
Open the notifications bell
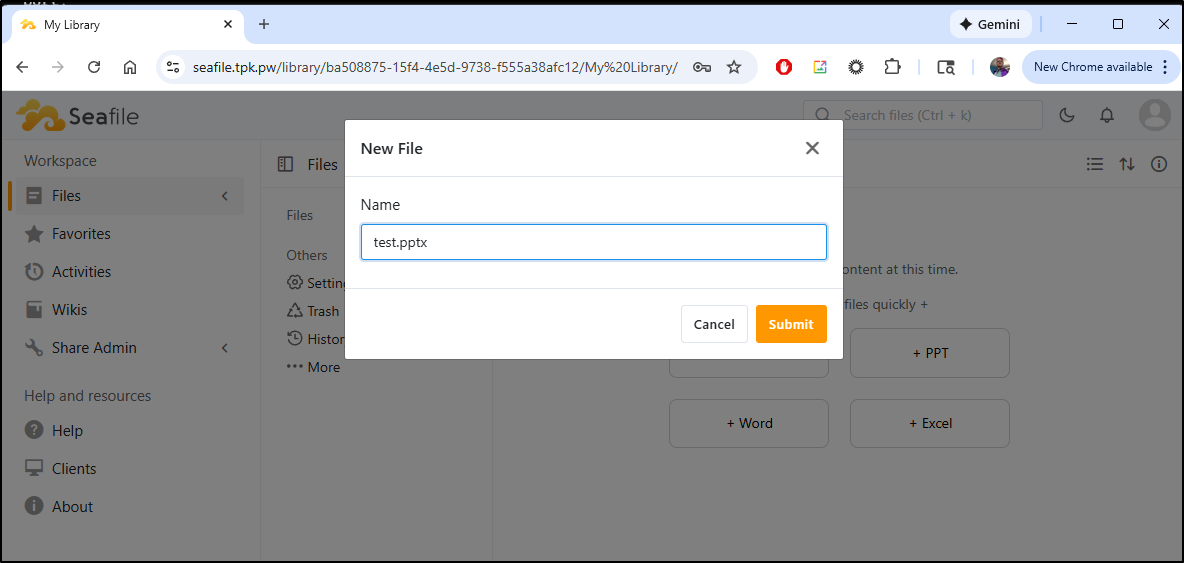tap(1107, 115)
